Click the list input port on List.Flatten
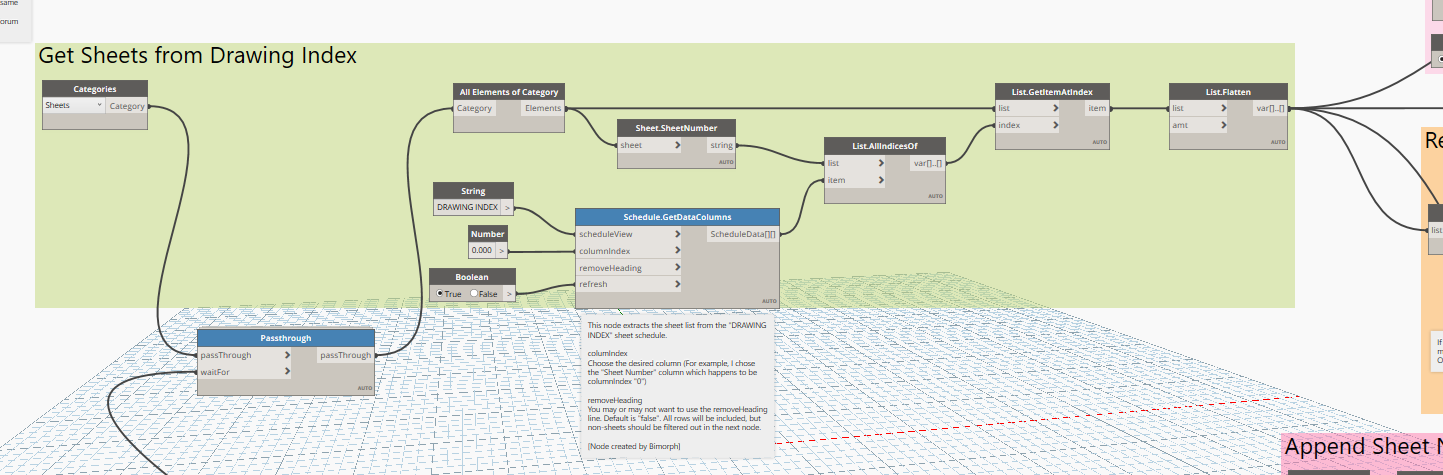1443x475 pixels. point(1198,108)
